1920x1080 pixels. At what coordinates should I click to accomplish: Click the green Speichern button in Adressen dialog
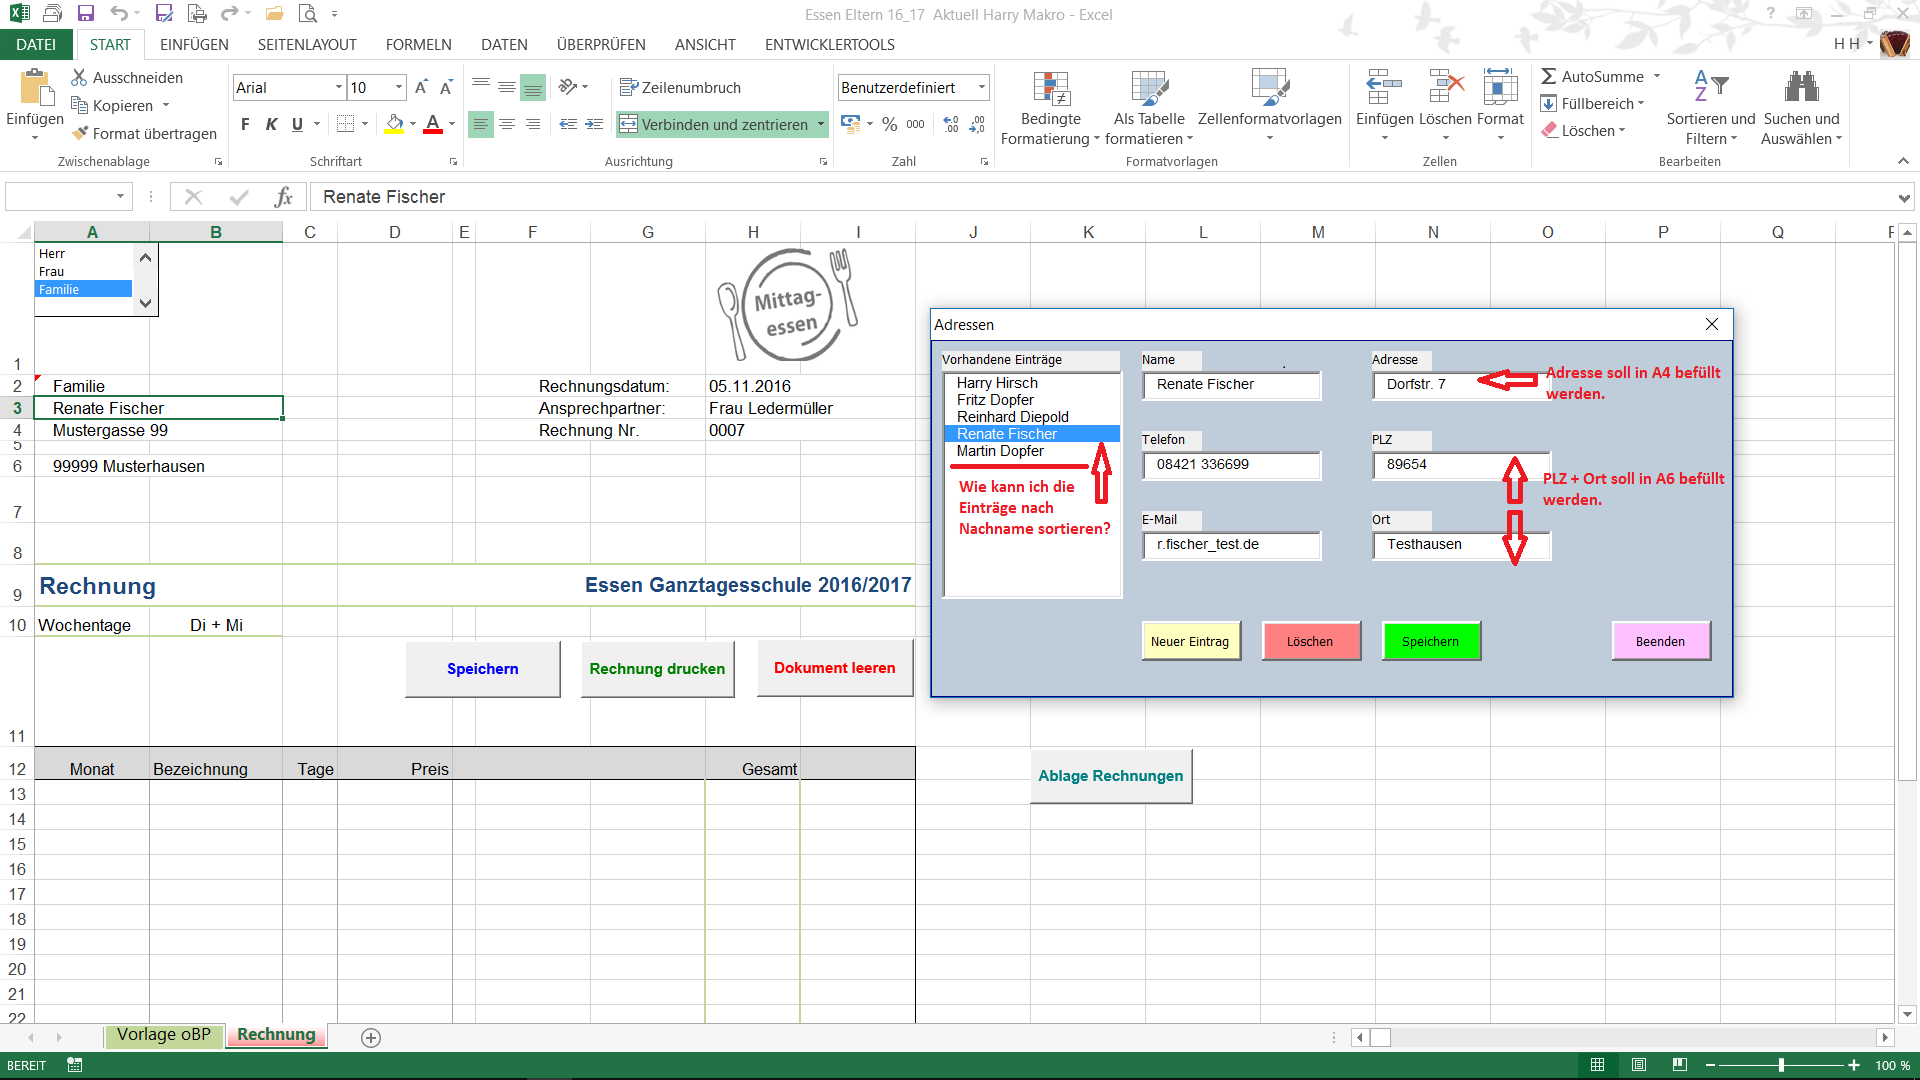tap(1430, 641)
